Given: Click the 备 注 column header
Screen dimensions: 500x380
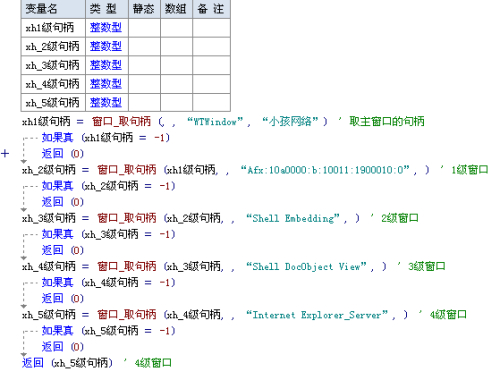Looking at the screenshot, I should pyautogui.click(x=211, y=9).
